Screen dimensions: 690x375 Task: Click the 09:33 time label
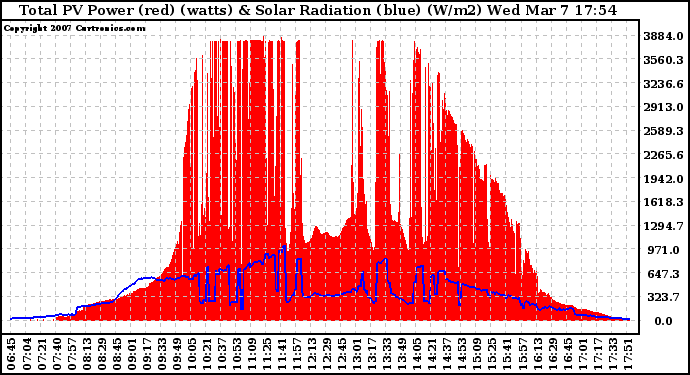[161, 354]
